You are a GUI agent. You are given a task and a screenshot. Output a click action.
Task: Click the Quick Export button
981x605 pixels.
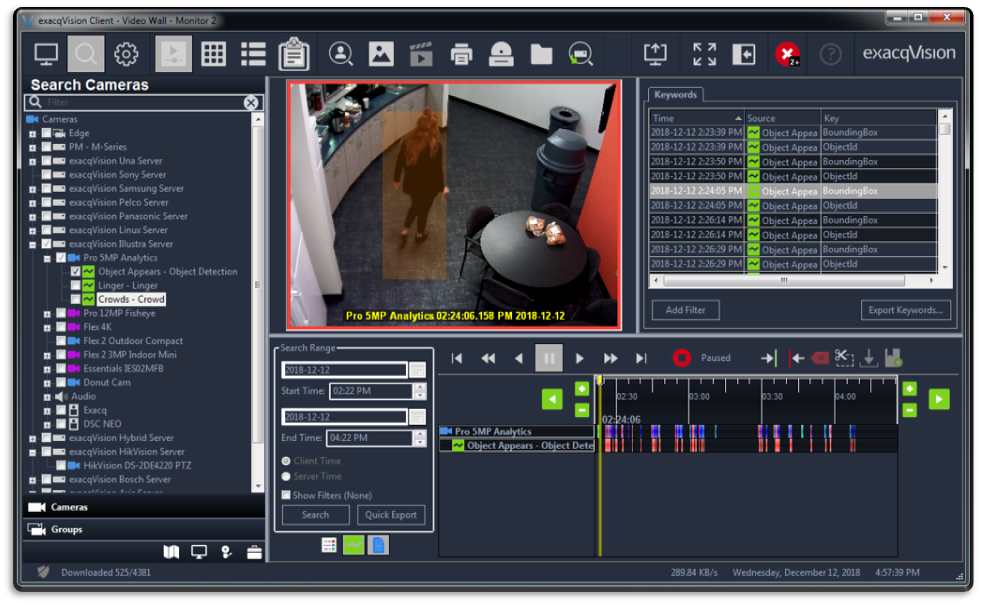click(391, 514)
